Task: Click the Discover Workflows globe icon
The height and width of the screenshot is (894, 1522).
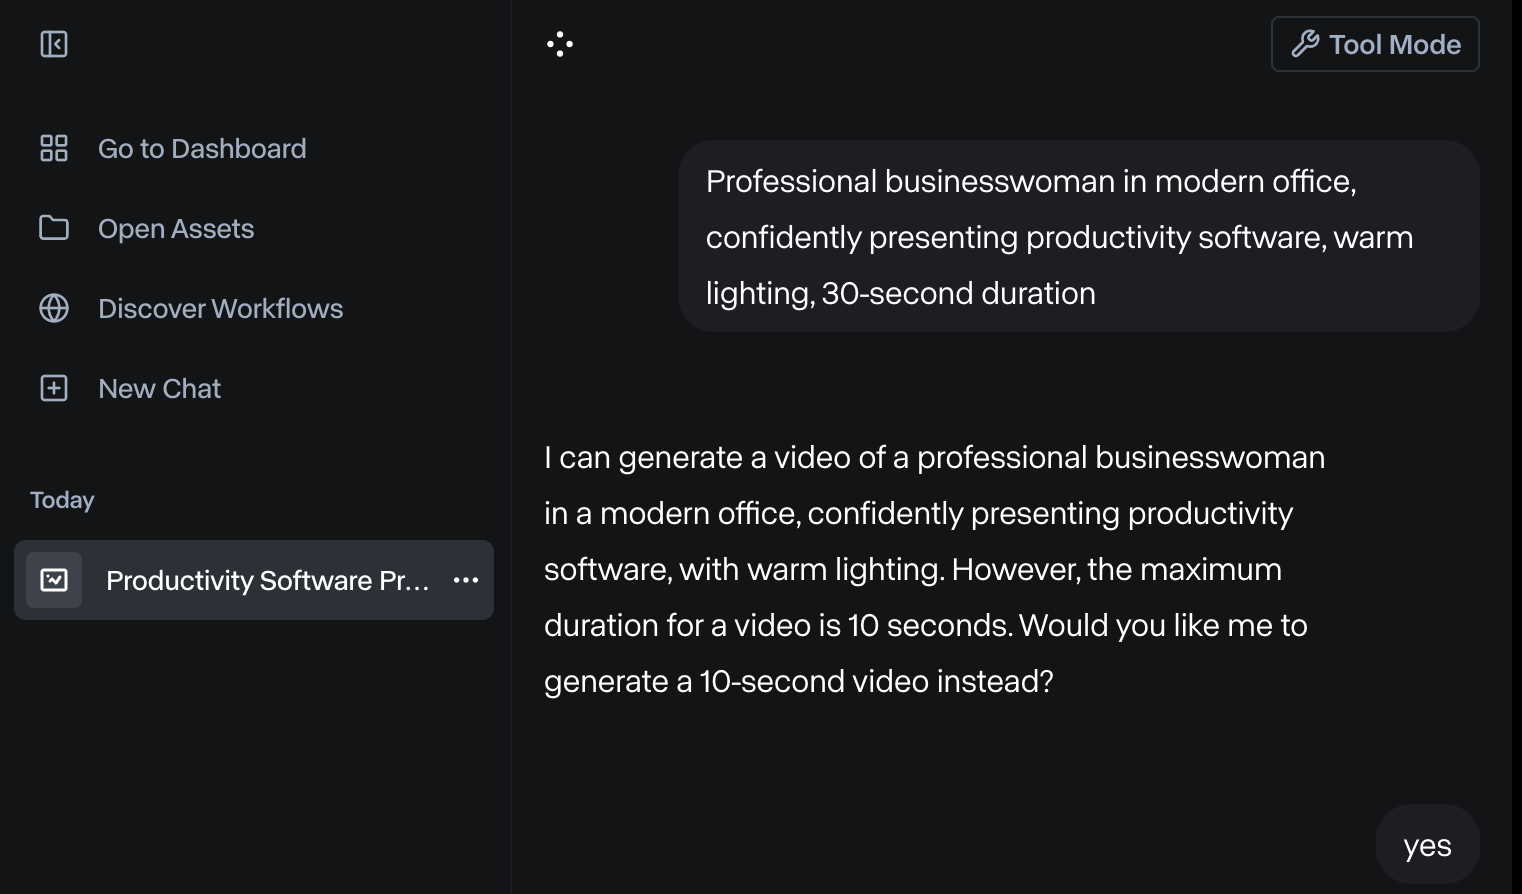Action: point(54,308)
